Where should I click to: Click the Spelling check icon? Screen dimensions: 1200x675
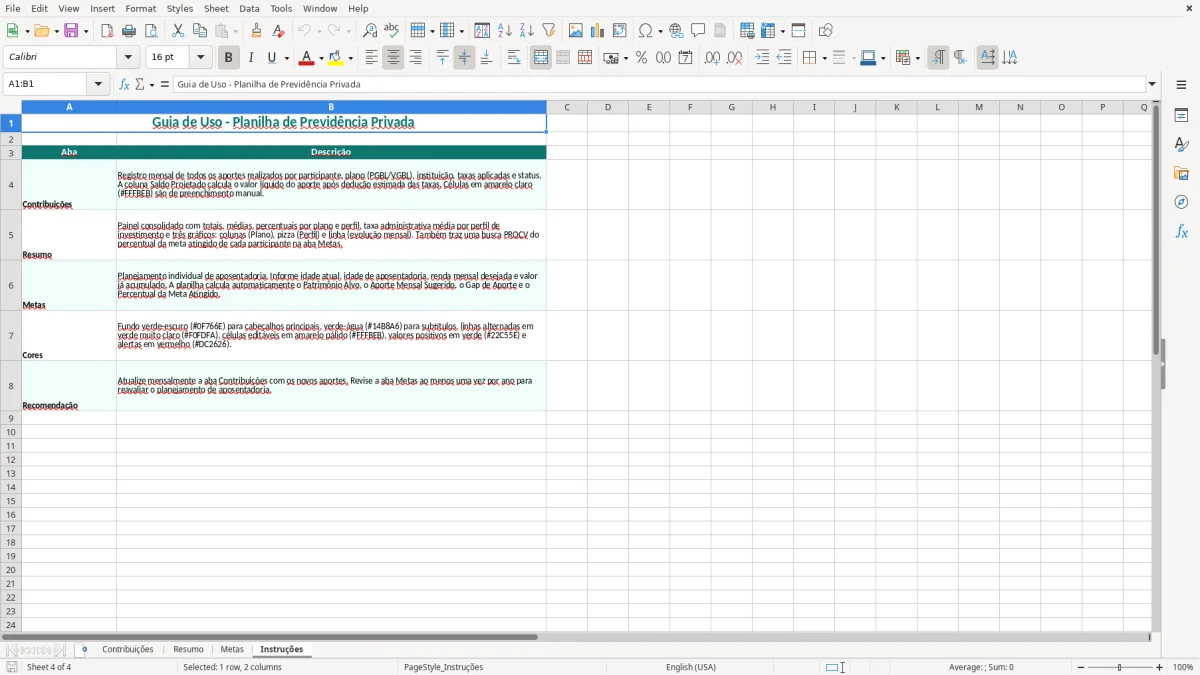pyautogui.click(x=392, y=31)
